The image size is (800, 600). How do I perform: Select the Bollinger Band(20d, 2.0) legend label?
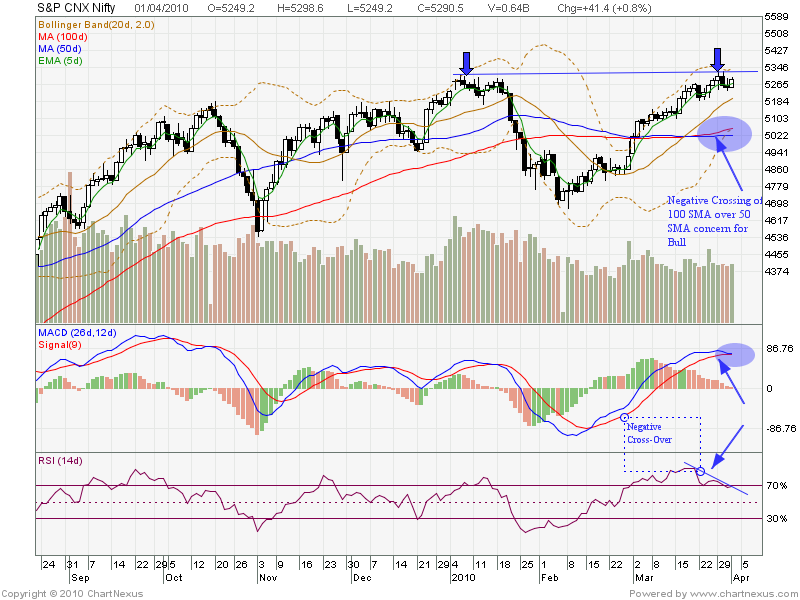[96, 24]
